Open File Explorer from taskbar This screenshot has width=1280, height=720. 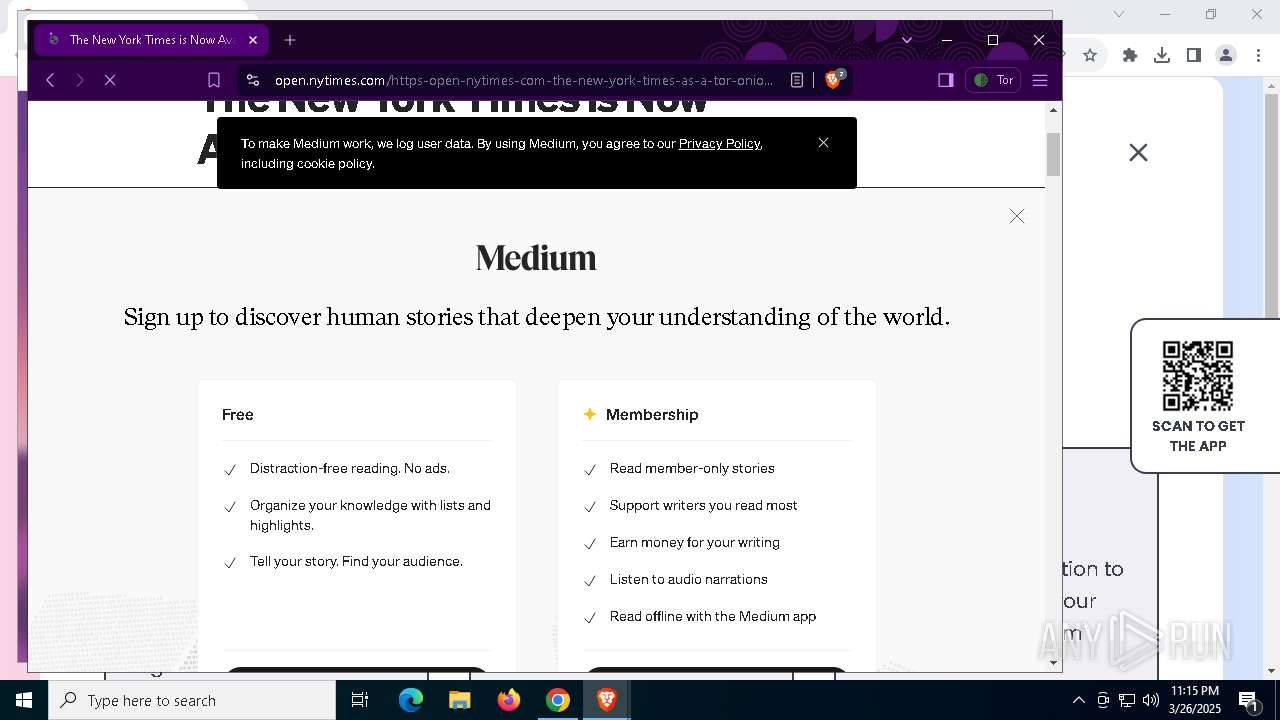(460, 700)
